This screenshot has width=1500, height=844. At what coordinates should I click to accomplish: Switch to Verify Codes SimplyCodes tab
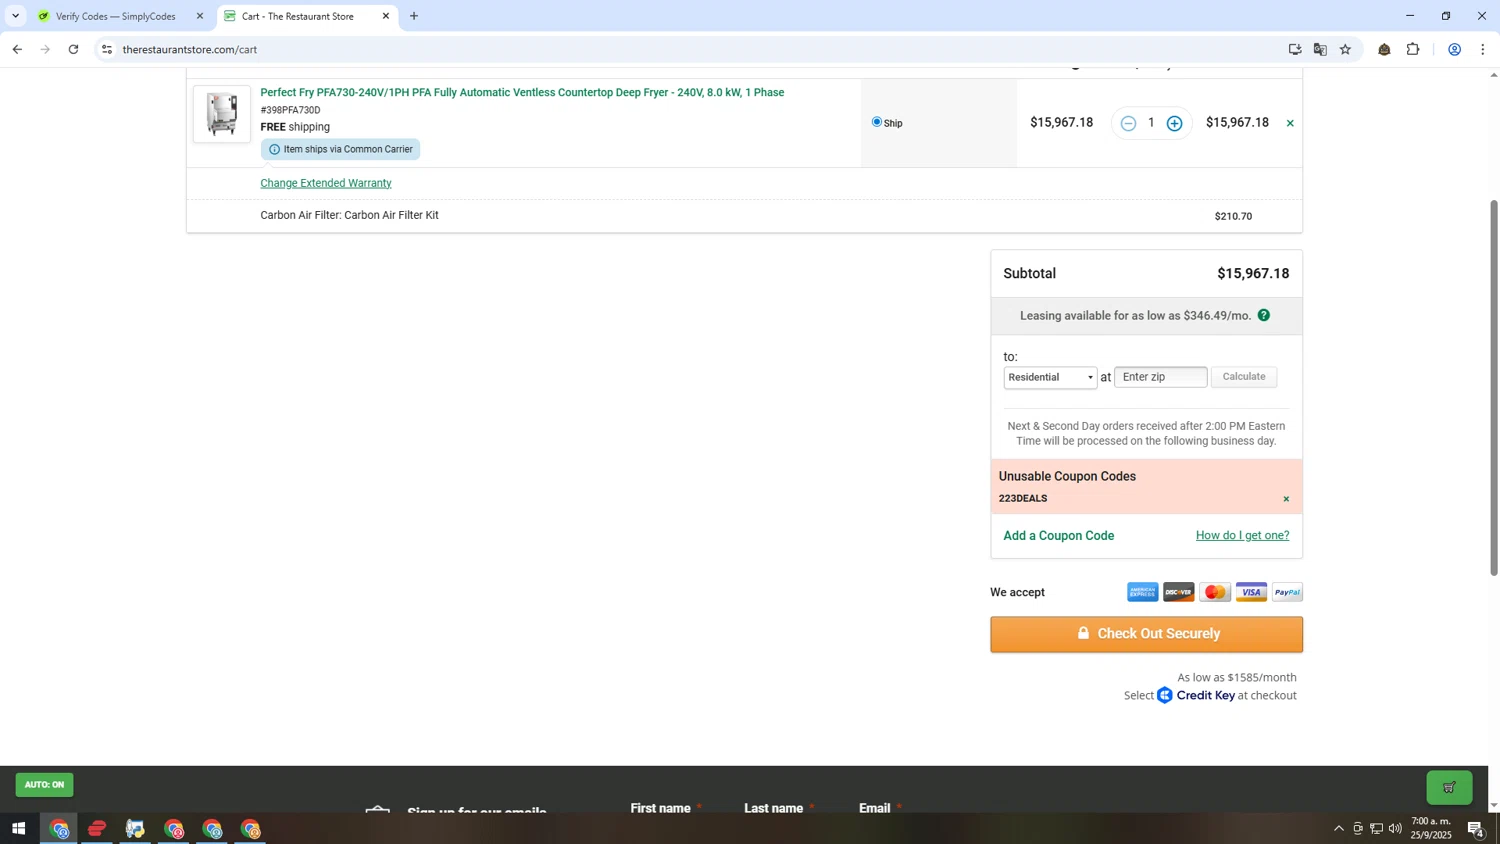(116, 16)
